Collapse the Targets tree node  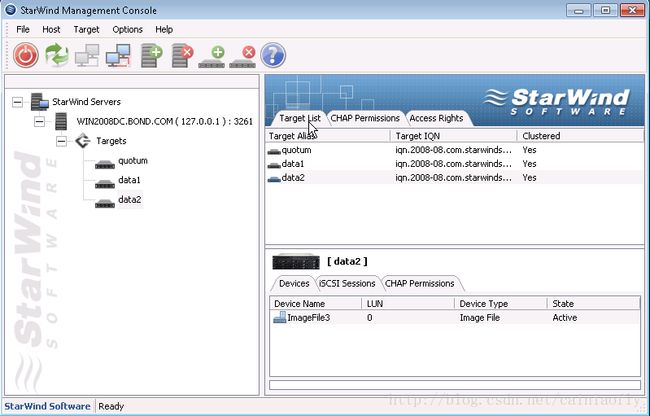click(x=61, y=141)
